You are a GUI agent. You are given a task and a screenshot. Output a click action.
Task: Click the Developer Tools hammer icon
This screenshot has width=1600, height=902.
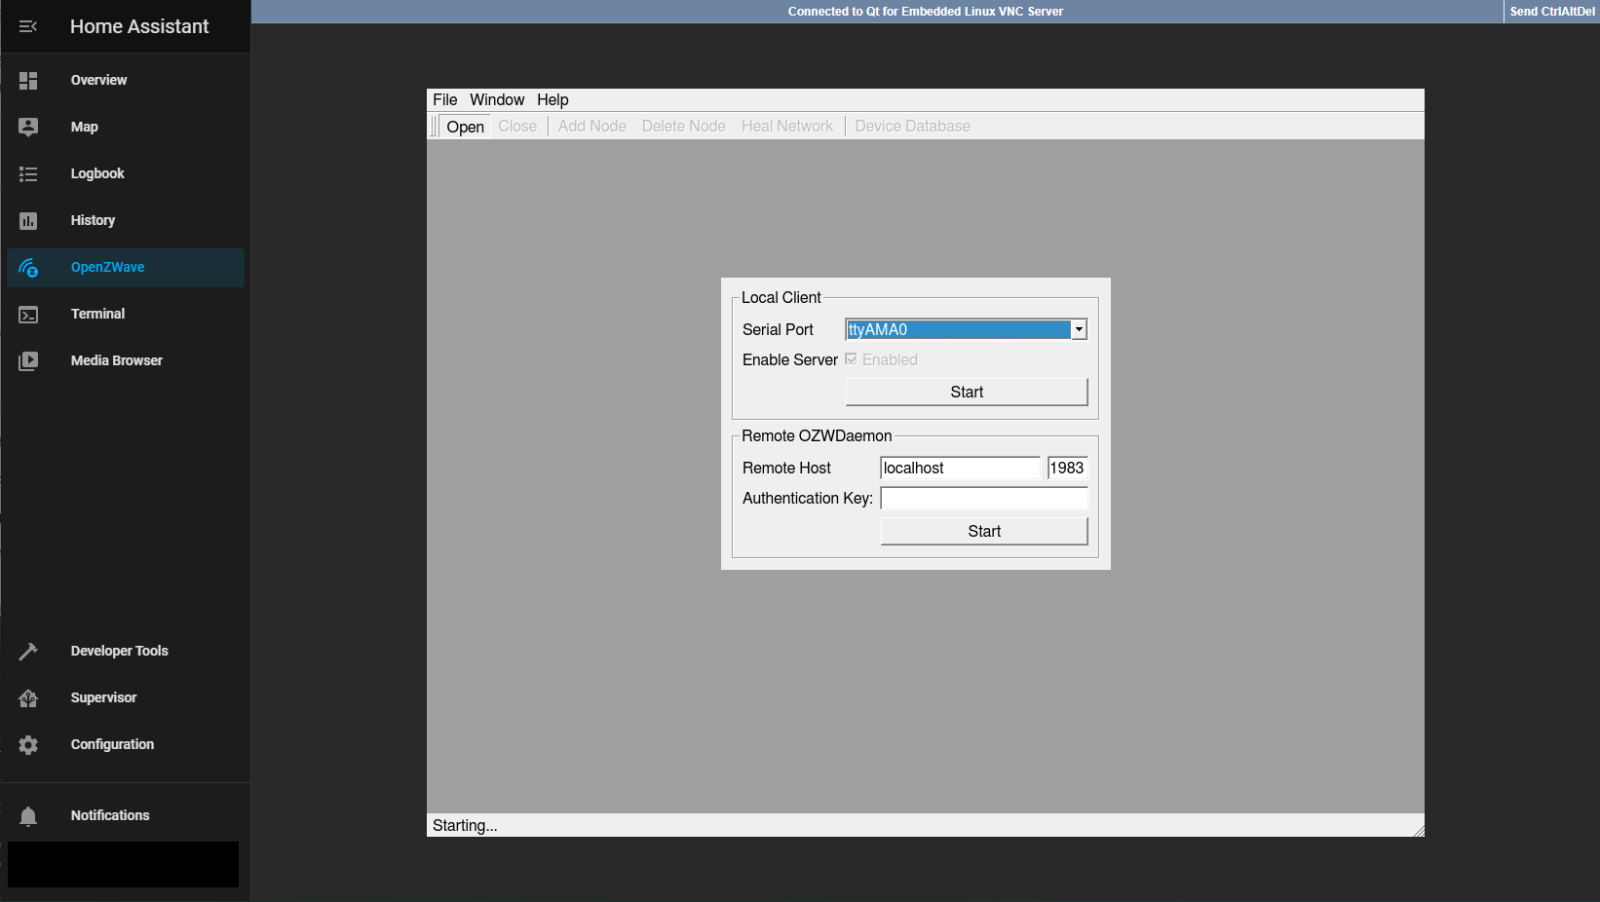(x=28, y=651)
